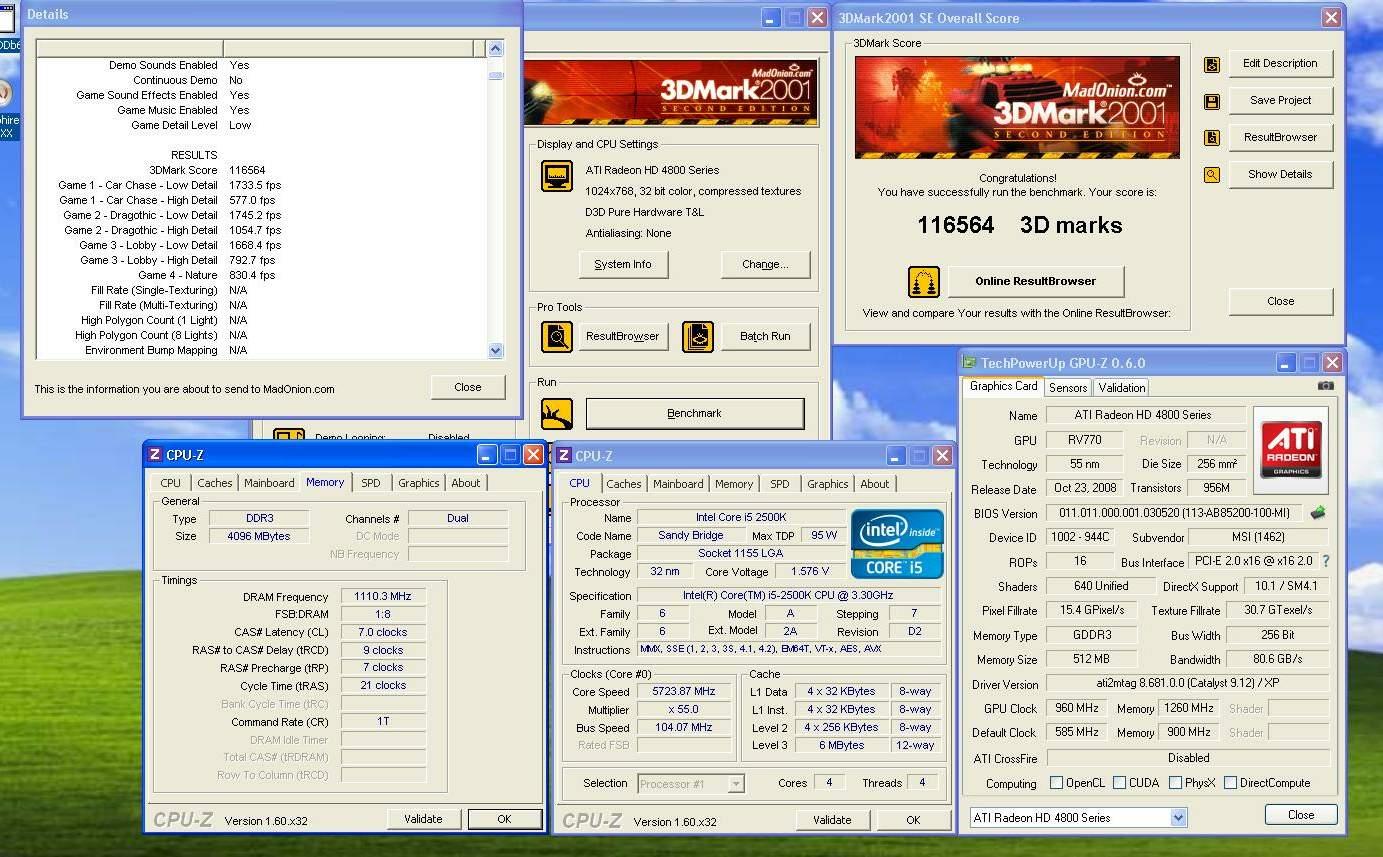Click the Change... button
This screenshot has height=857, width=1383.
click(765, 265)
